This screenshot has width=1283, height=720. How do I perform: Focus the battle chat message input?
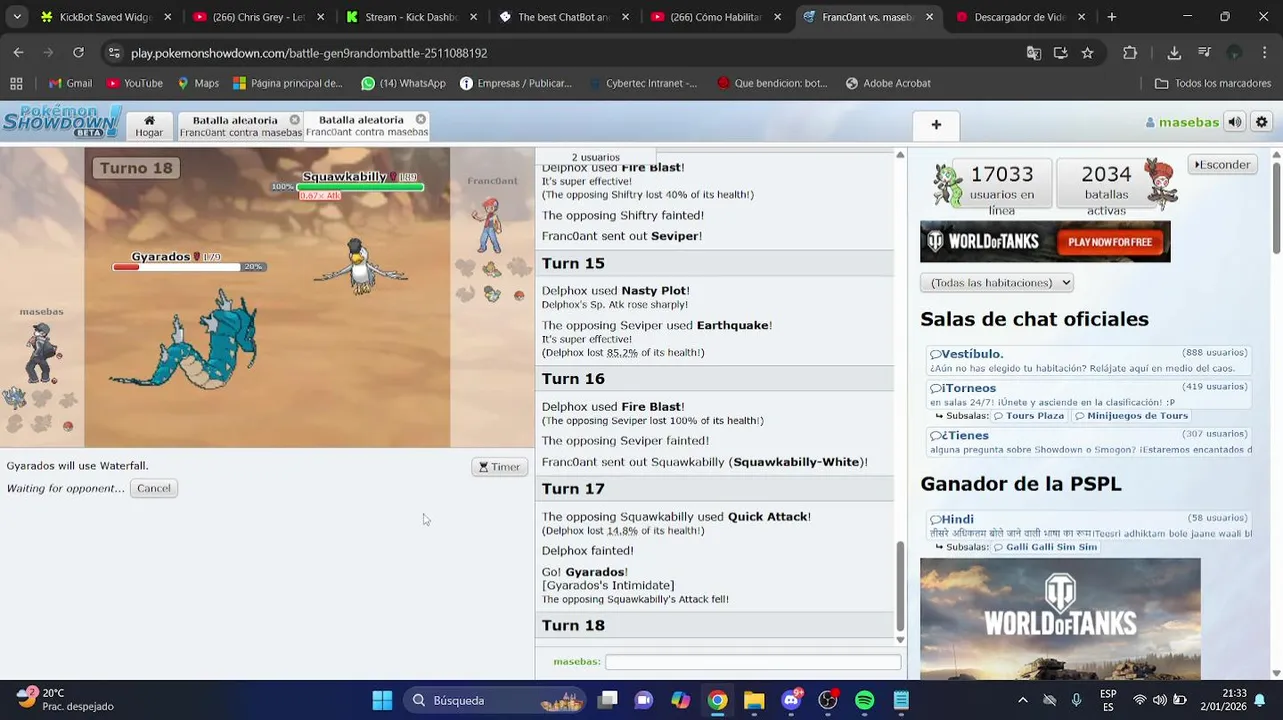tap(753, 662)
